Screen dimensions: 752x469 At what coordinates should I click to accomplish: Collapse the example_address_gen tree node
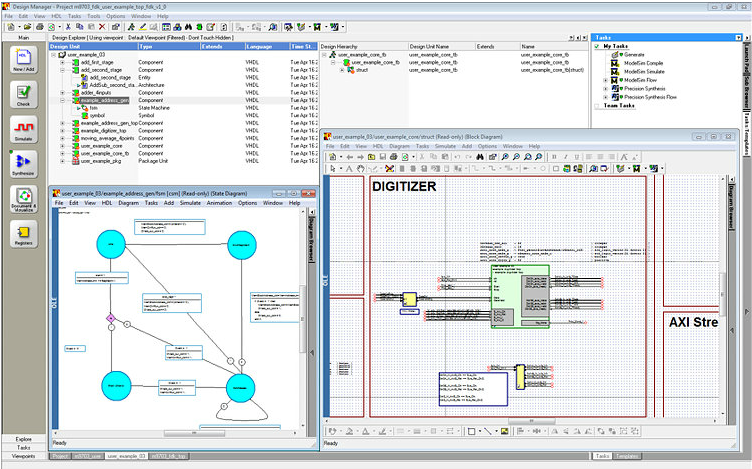(x=62, y=101)
